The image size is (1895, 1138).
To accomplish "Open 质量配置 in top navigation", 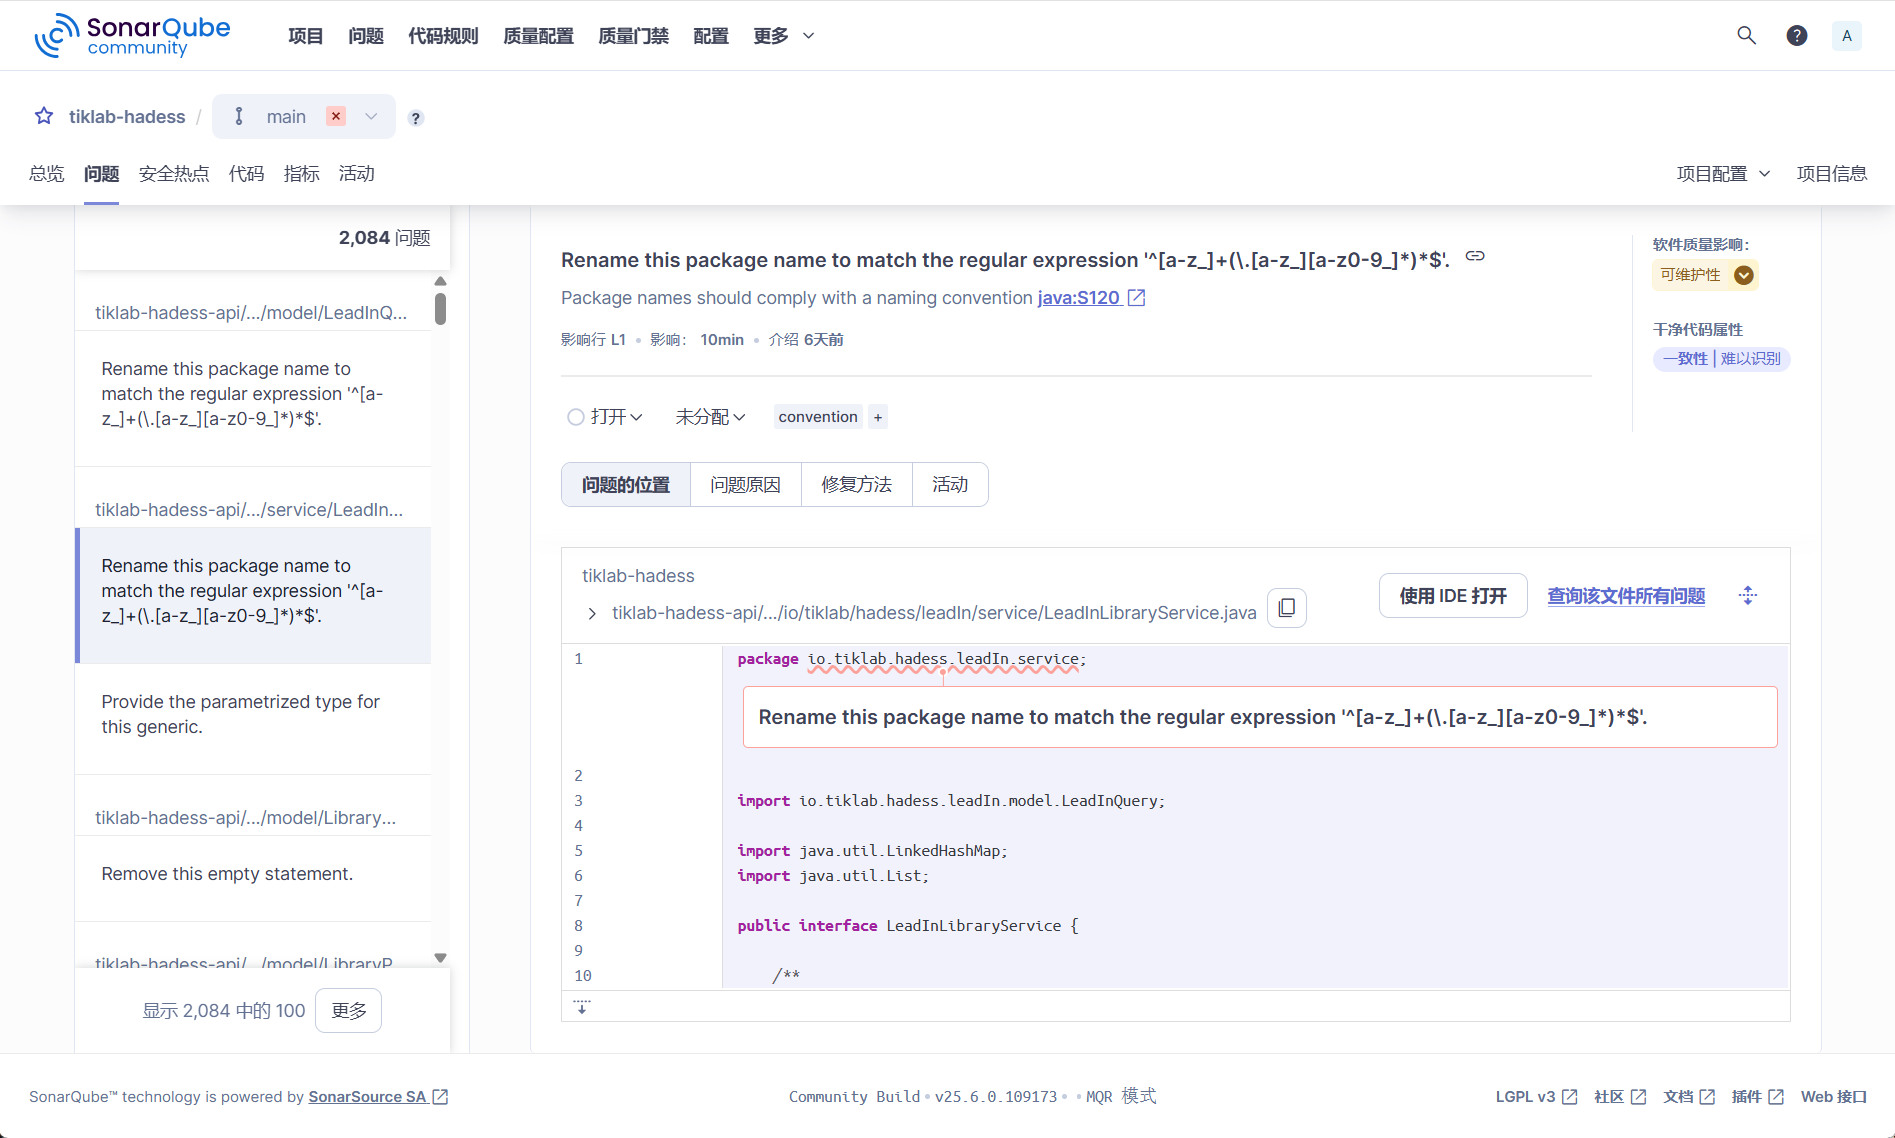I will coord(538,36).
